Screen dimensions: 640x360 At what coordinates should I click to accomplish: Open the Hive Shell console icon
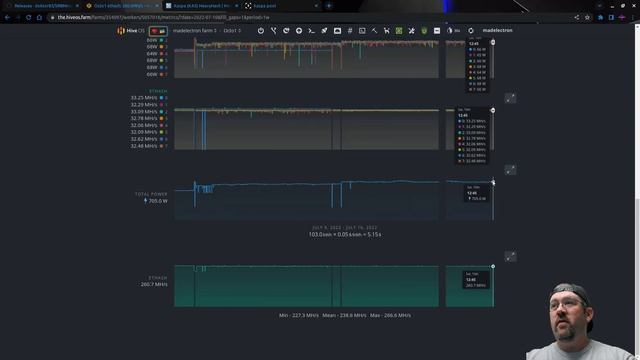(x=362, y=31)
